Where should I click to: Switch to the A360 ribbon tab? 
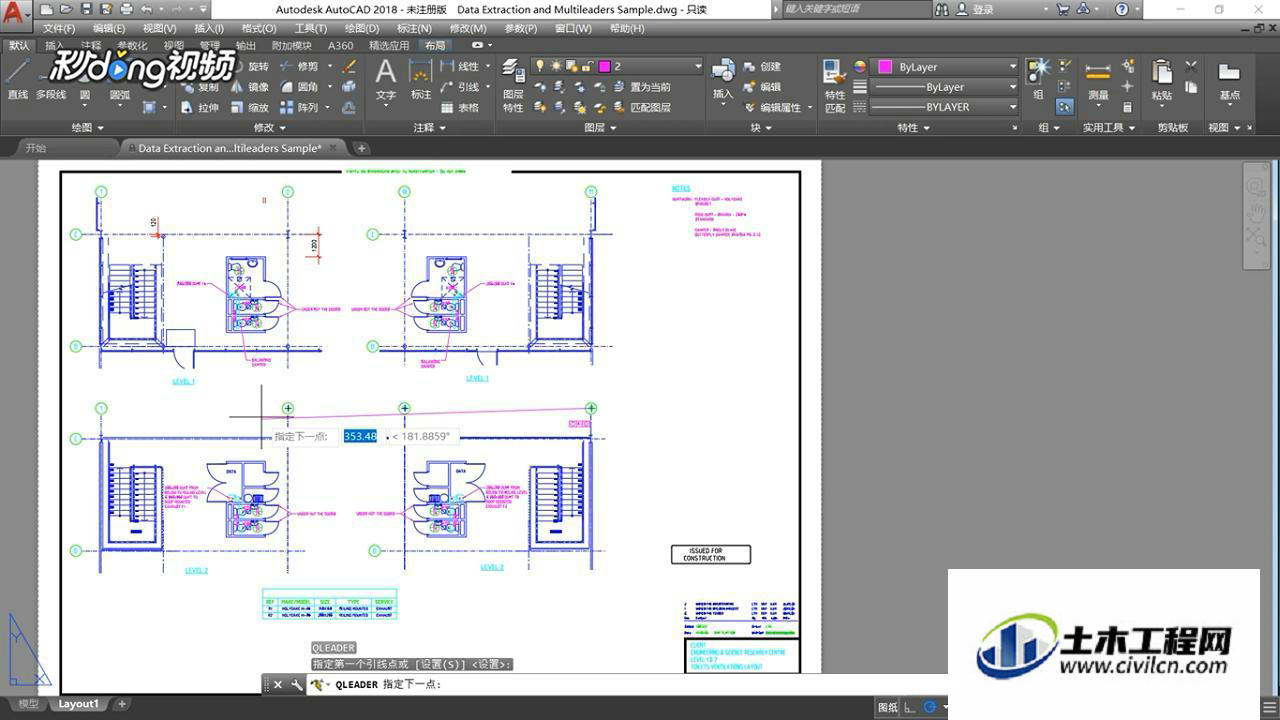tap(340, 45)
